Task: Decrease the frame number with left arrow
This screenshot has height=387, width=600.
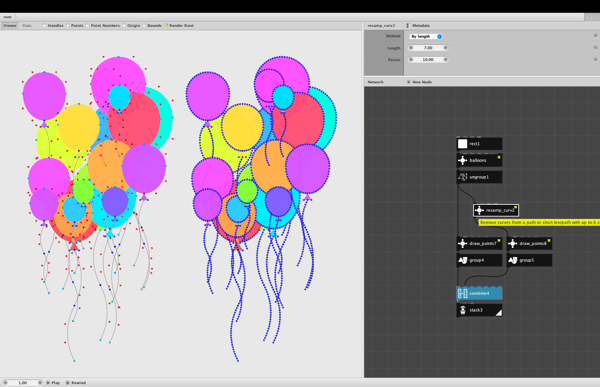Action: click(5, 382)
